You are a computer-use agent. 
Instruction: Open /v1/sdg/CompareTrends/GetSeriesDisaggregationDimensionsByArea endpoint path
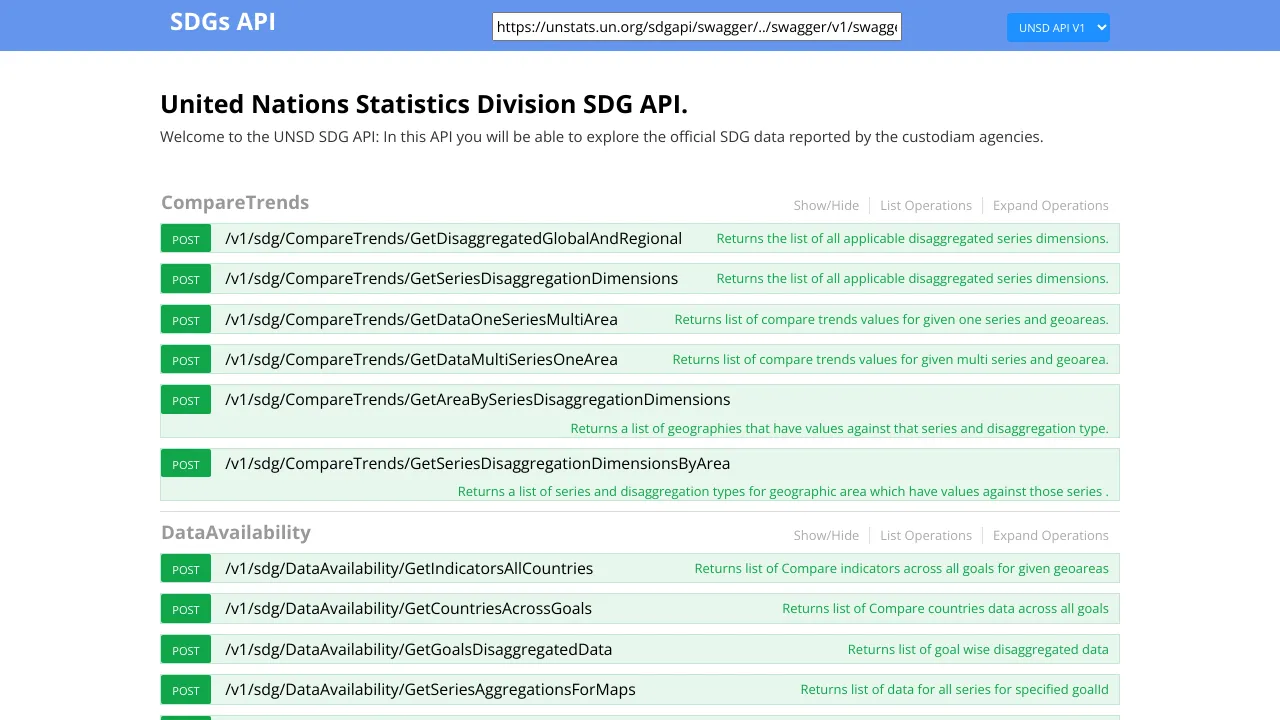point(477,463)
